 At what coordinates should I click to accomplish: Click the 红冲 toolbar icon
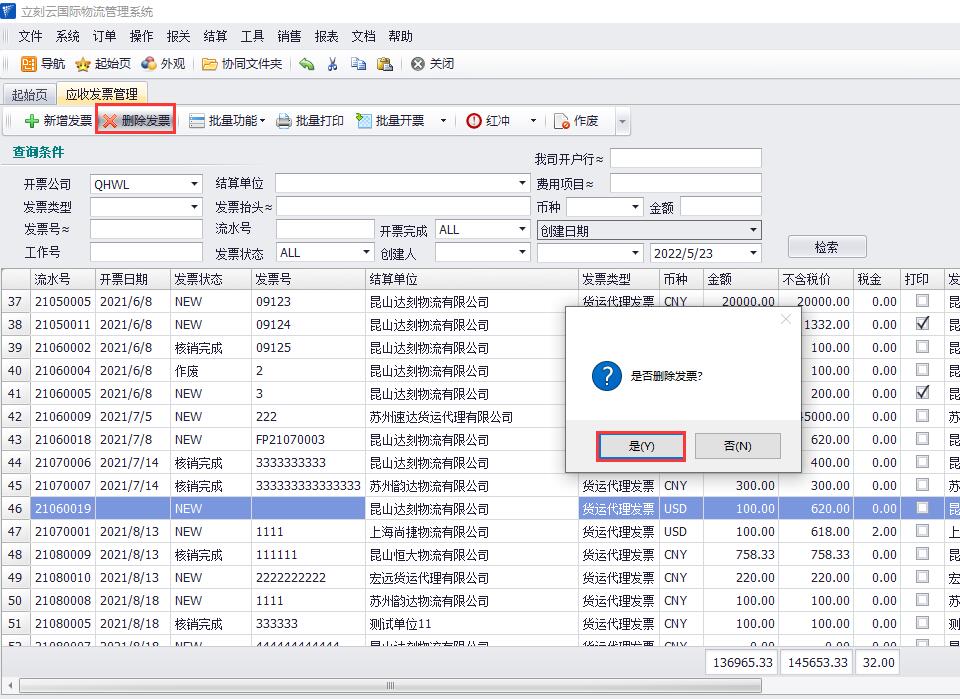coord(474,121)
